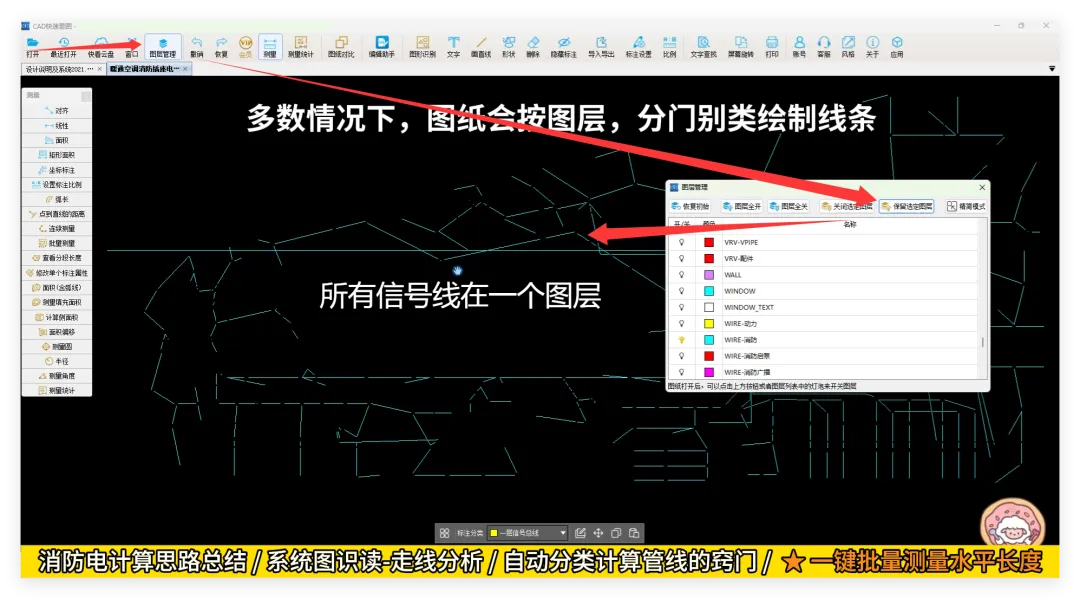Close the 暖通空调消防插座电 tab
The image size is (1080, 599).
185,69
